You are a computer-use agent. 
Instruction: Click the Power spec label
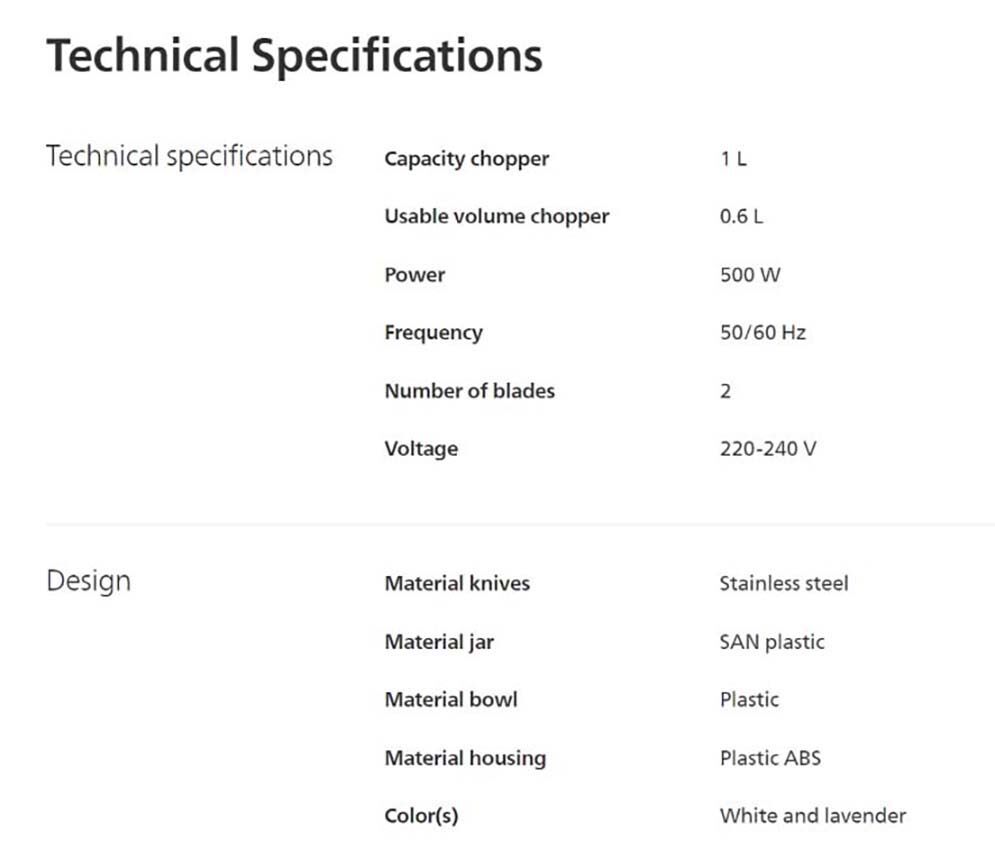(x=414, y=274)
